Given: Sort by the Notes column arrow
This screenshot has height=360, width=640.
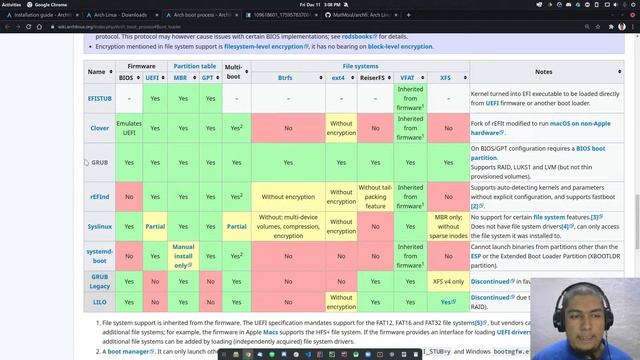Looking at the screenshot, I should pyautogui.click(x=620, y=72).
